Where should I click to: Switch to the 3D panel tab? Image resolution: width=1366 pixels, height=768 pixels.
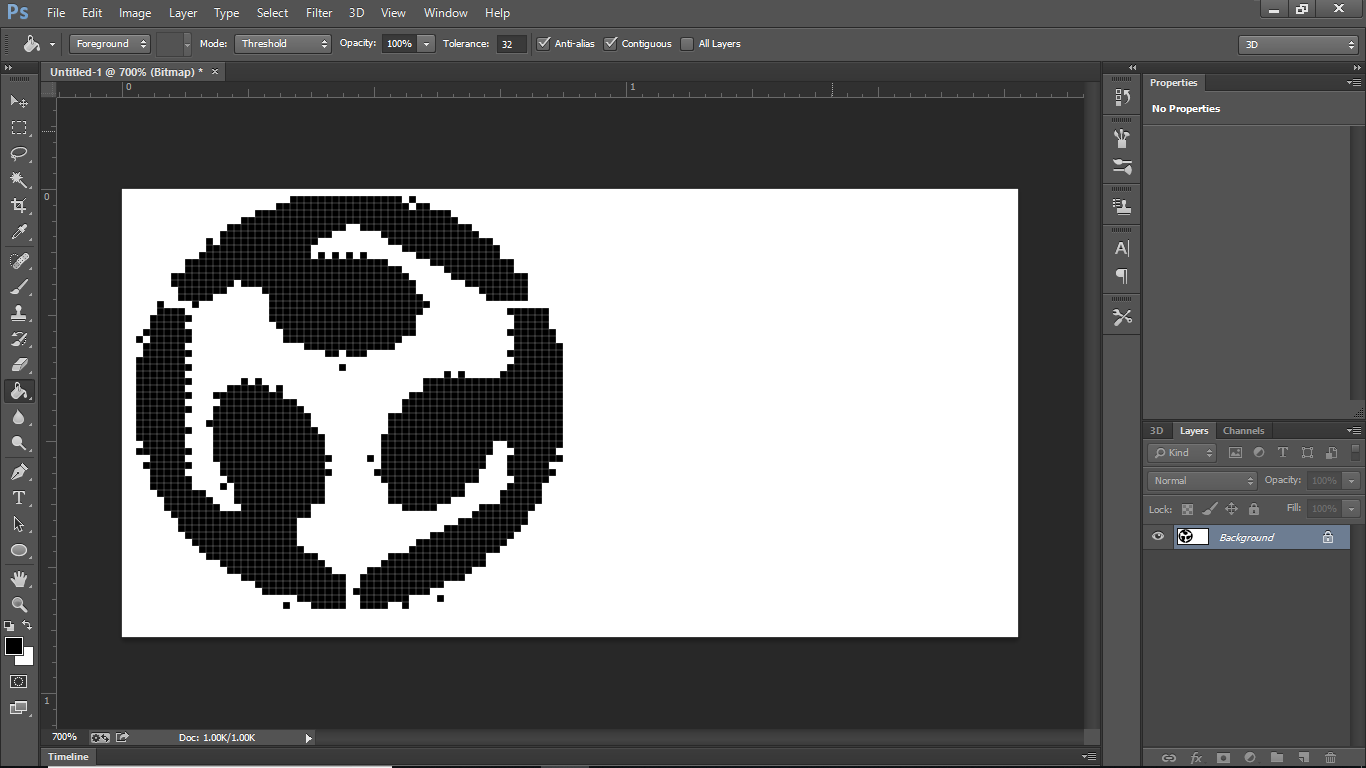[1156, 431]
